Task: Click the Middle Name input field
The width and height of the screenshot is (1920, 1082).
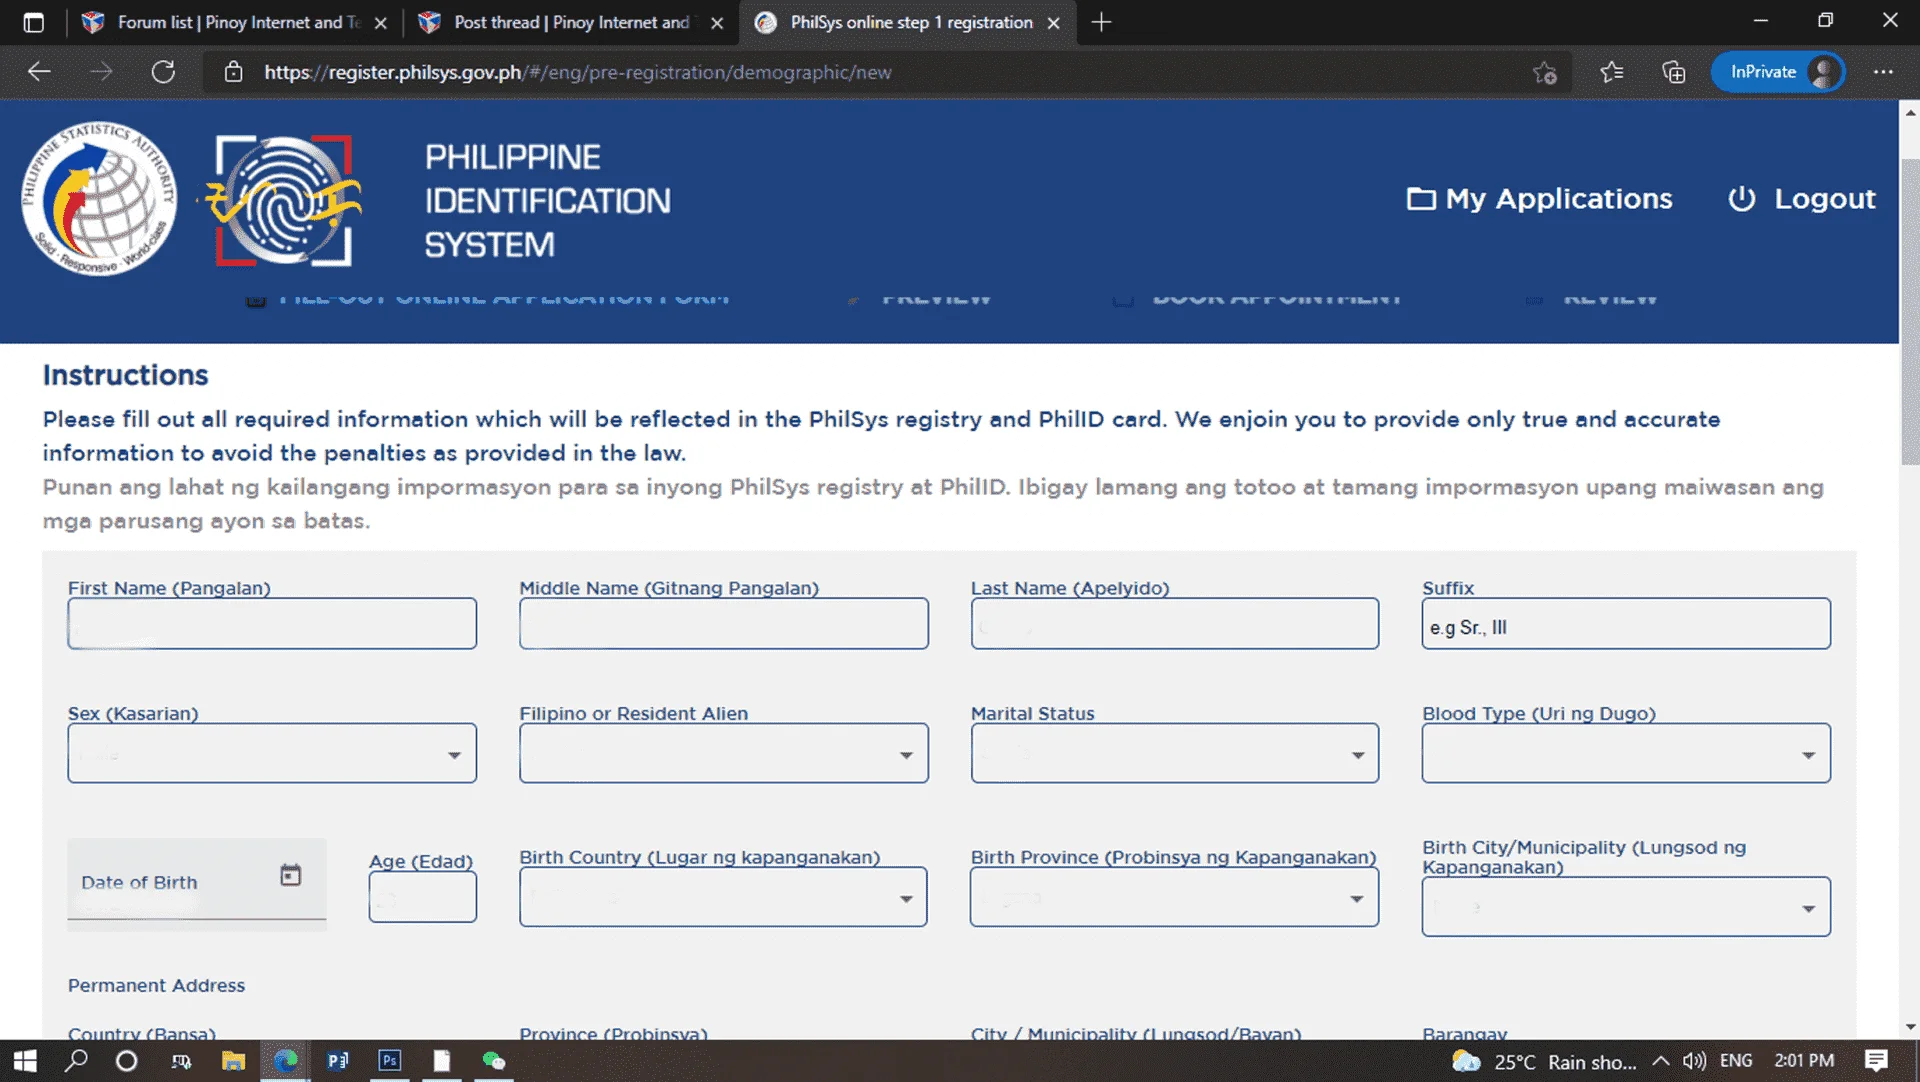Action: (724, 623)
